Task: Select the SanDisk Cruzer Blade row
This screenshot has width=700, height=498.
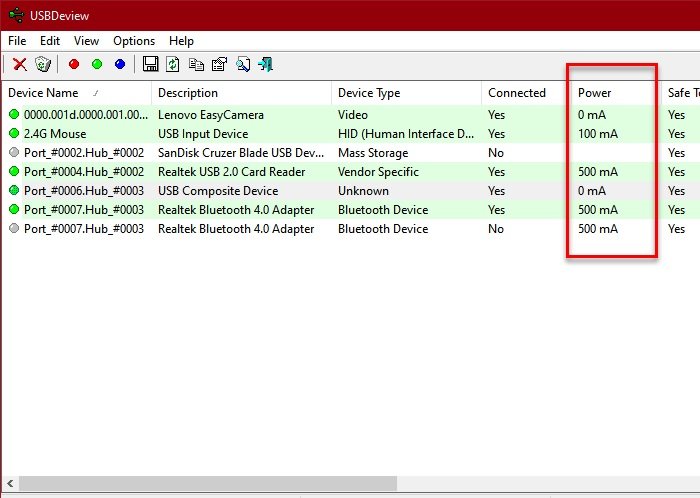Action: [x=240, y=153]
